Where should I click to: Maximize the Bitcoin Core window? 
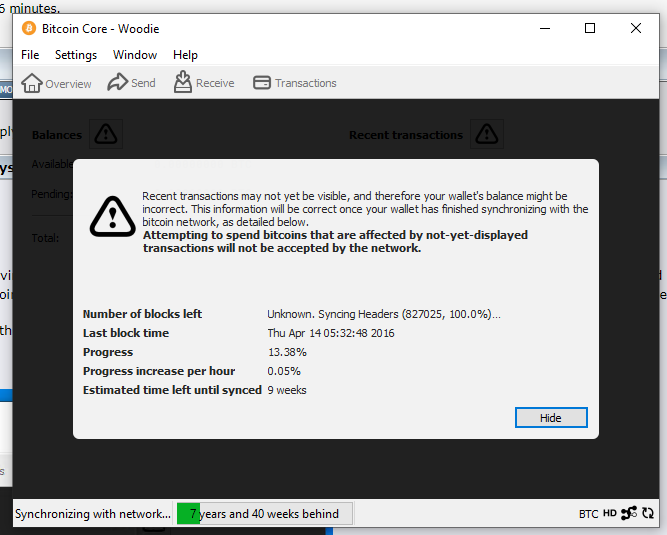click(590, 28)
